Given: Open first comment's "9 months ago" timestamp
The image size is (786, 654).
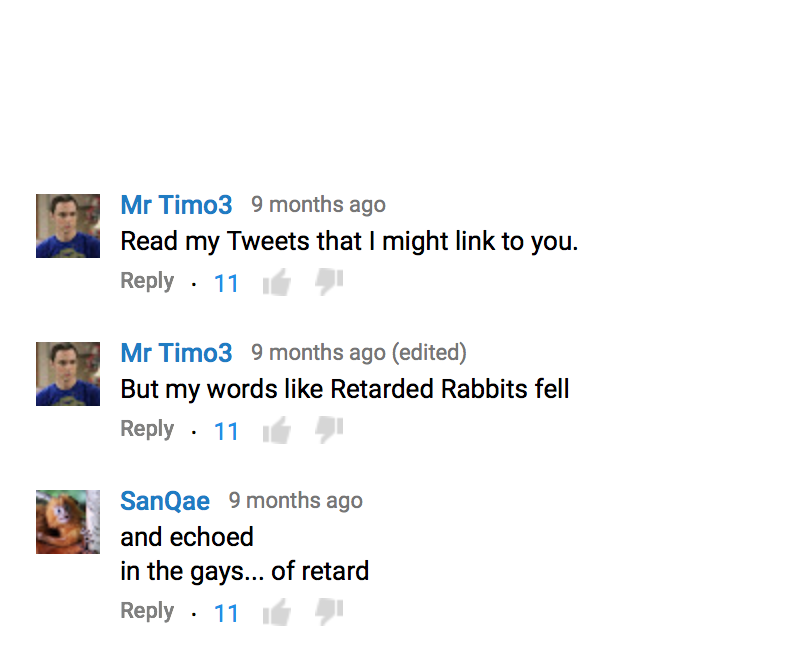Looking at the screenshot, I should [318, 205].
